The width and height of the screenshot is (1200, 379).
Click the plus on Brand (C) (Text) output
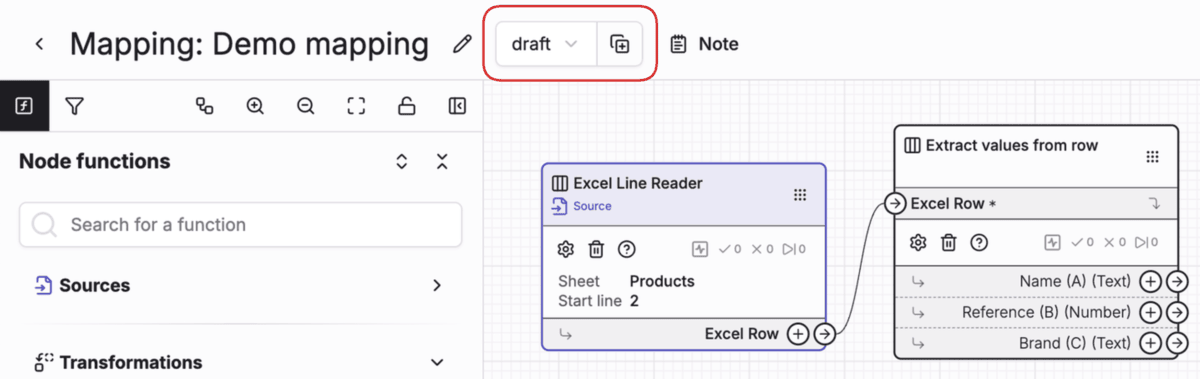coord(1150,344)
